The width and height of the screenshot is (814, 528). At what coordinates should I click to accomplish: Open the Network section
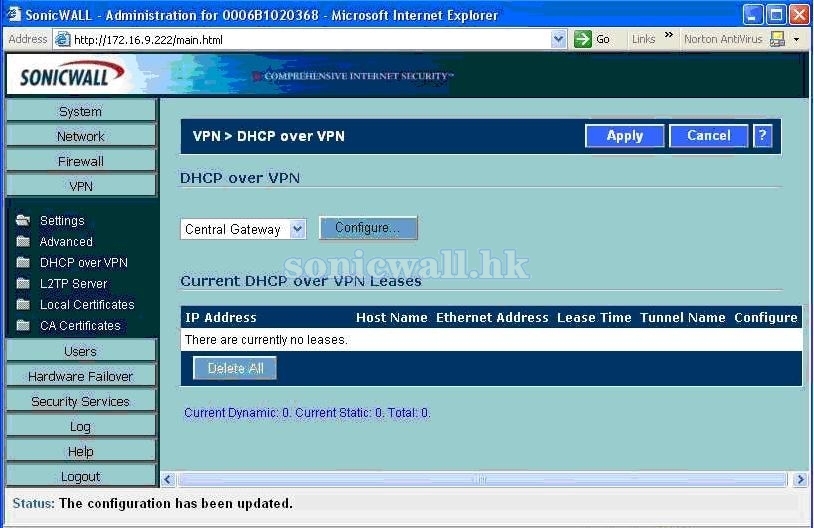[80, 136]
